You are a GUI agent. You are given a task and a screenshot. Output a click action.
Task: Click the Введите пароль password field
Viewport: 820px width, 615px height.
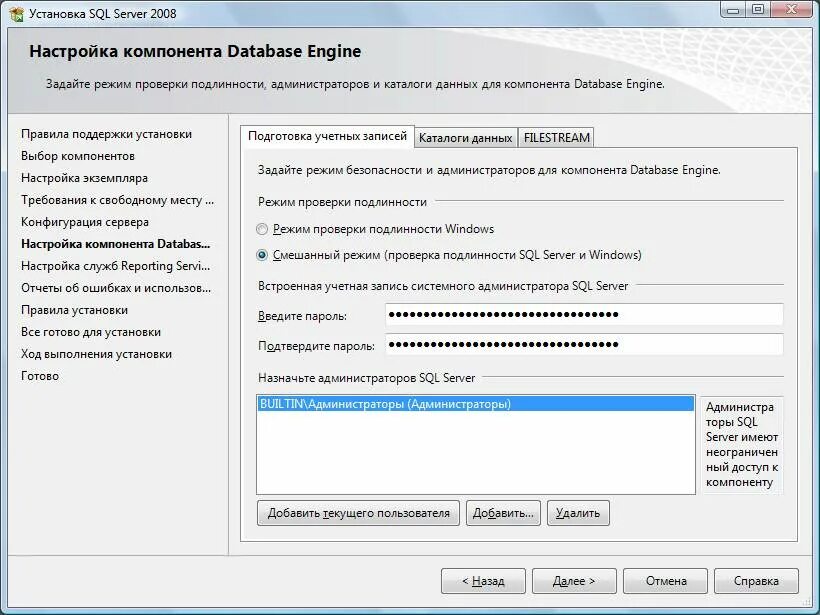point(584,315)
